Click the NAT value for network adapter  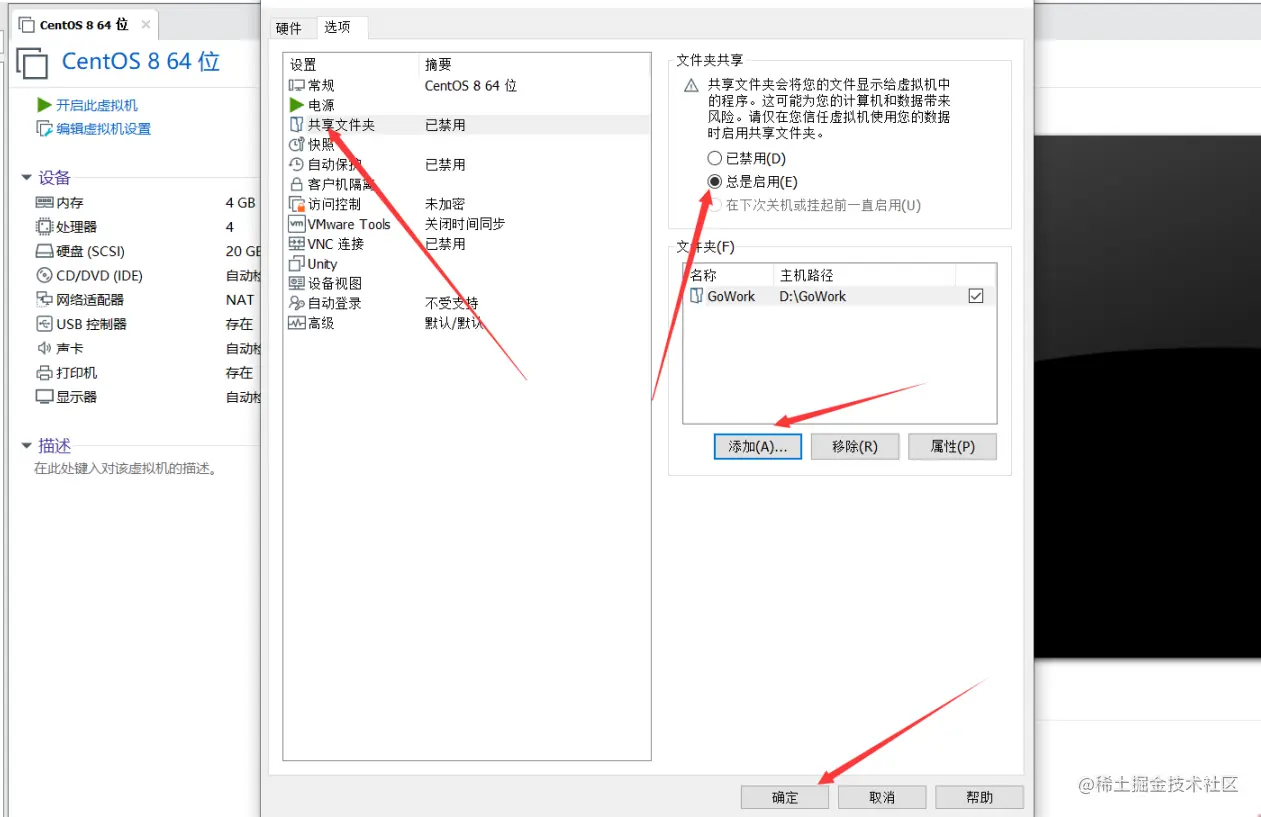coord(240,300)
